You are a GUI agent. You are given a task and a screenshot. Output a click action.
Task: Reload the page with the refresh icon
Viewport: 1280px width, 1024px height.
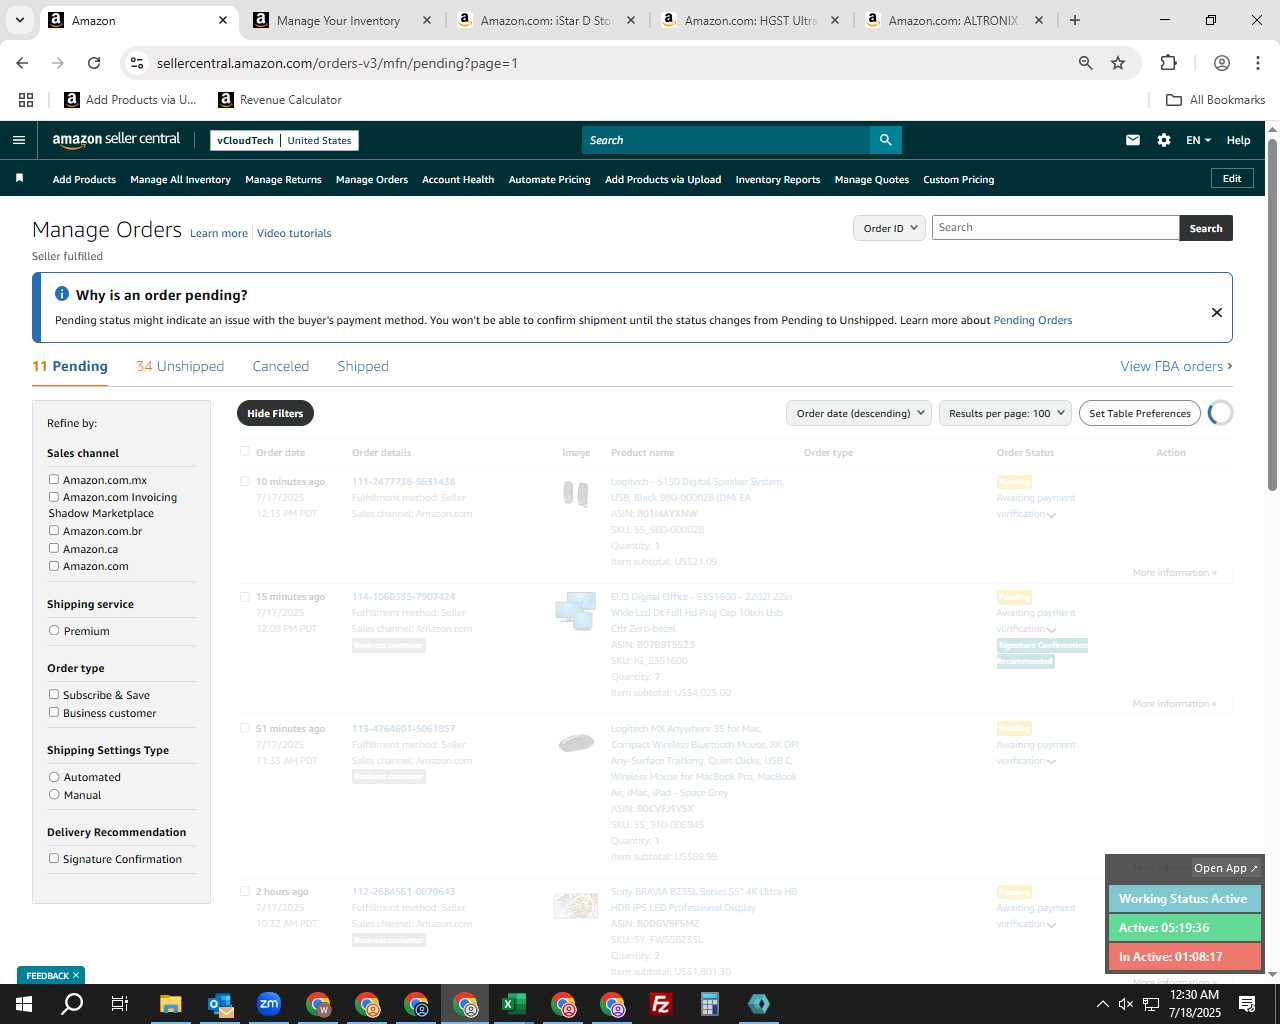94,63
